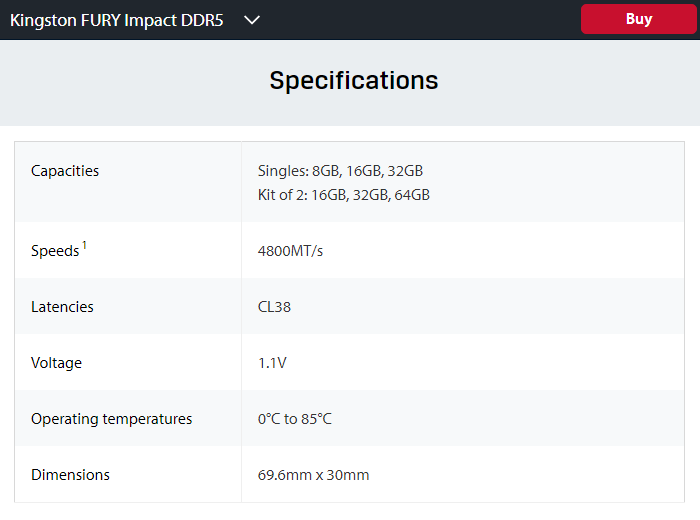The height and width of the screenshot is (520, 700).
Task: Click the 69.6mm x 30mm value
Action: pos(313,475)
